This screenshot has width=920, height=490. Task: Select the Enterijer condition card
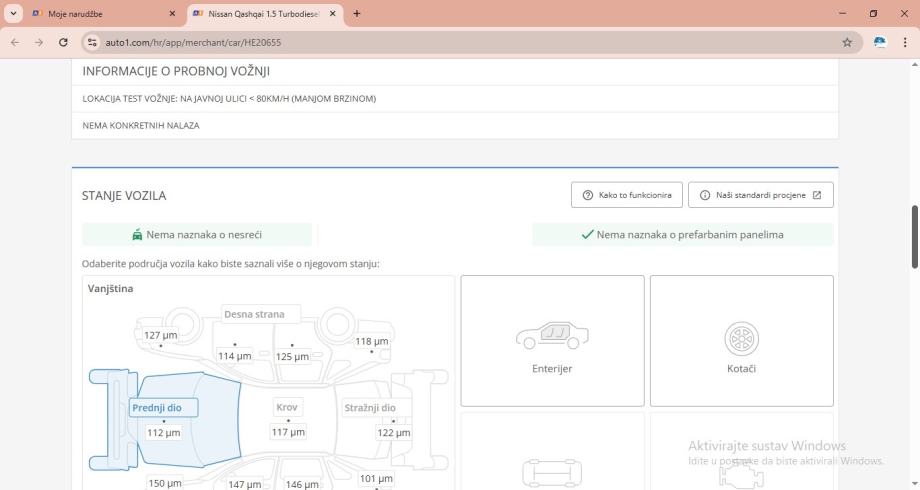[552, 341]
